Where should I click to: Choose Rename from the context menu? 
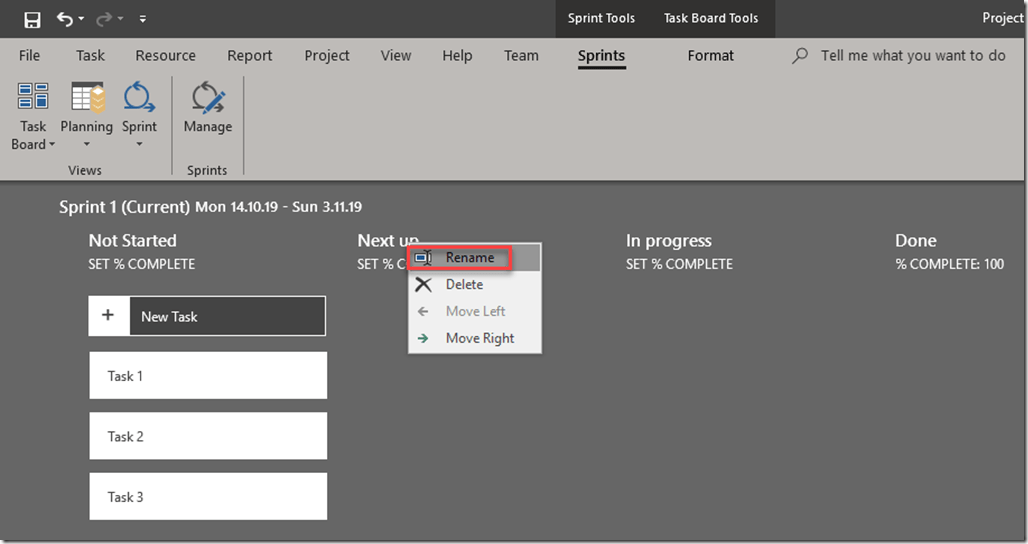coord(469,258)
